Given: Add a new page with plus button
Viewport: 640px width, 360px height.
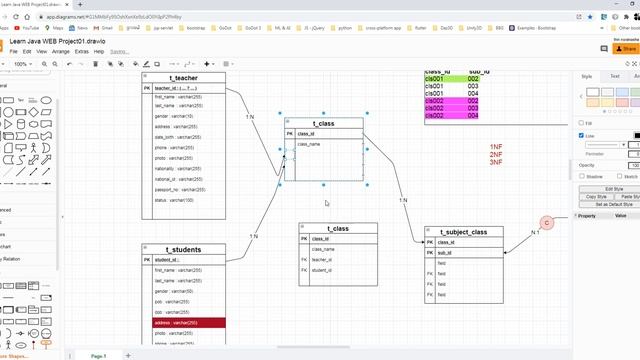Looking at the screenshot, I should pyautogui.click(x=128, y=356).
